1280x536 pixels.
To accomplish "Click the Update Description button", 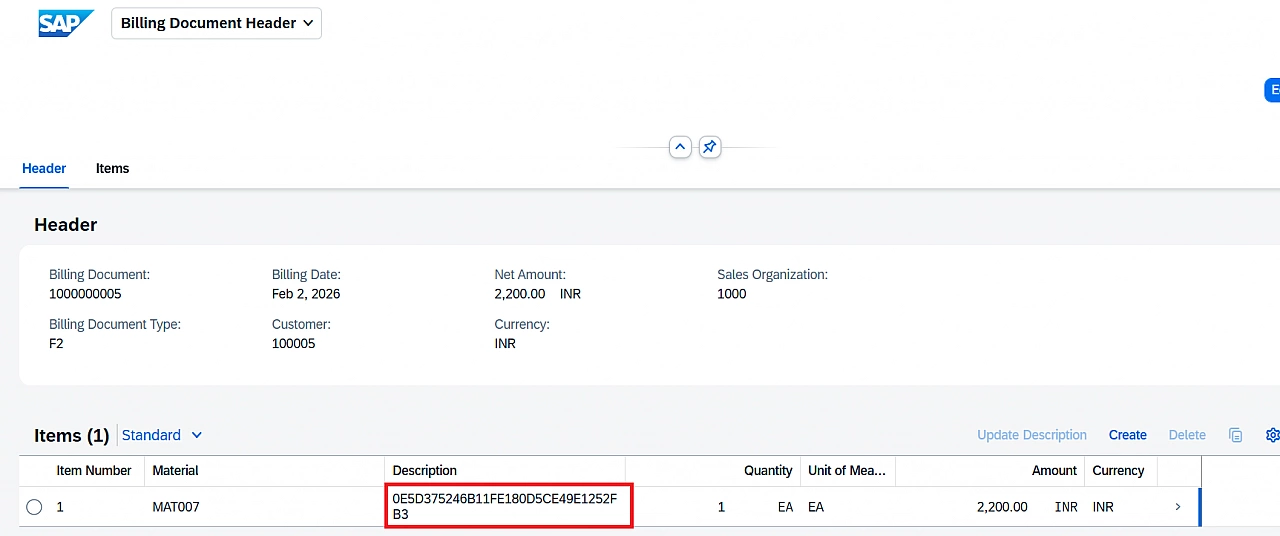I will 1031,435.
